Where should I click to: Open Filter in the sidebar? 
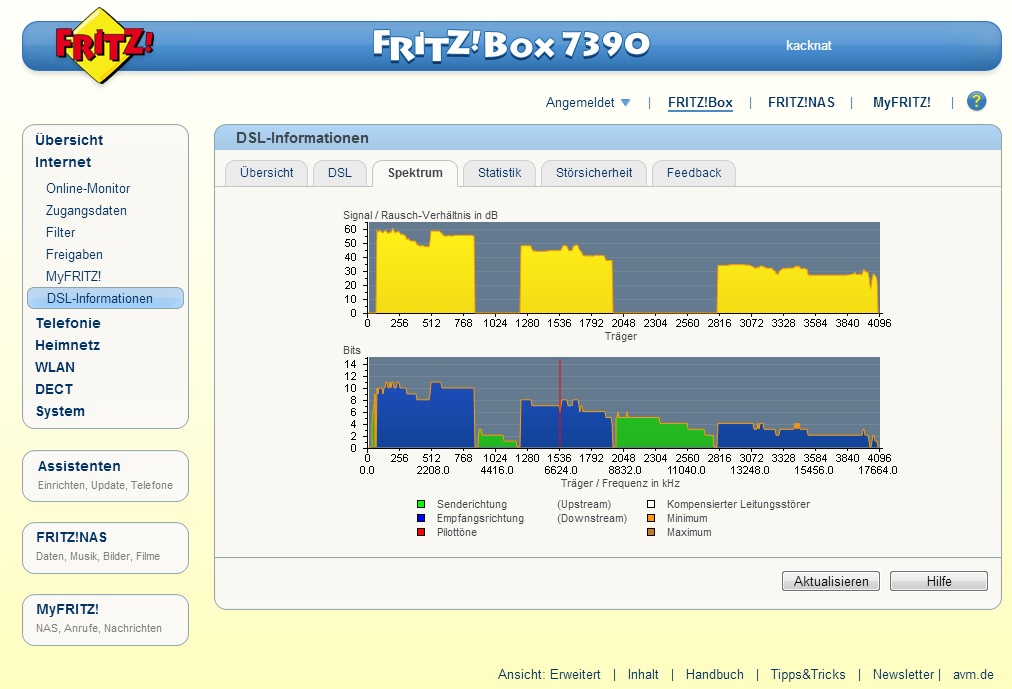(x=61, y=232)
